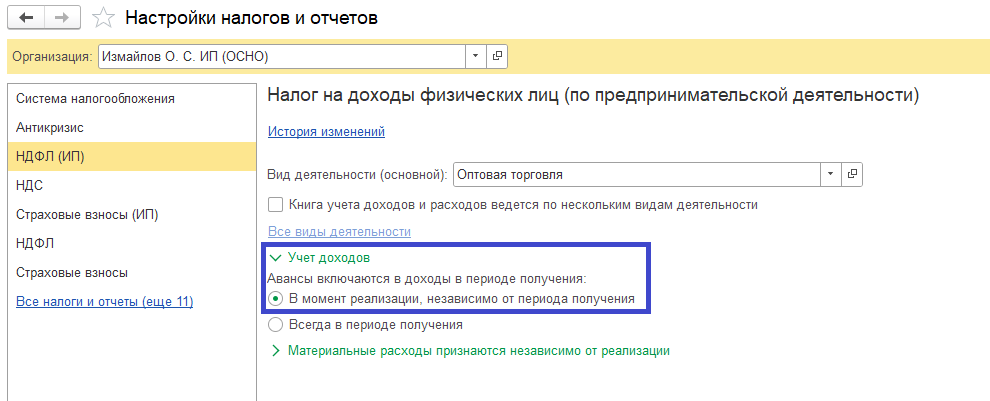
Task: Open activity type record via open icon
Action: click(852, 174)
